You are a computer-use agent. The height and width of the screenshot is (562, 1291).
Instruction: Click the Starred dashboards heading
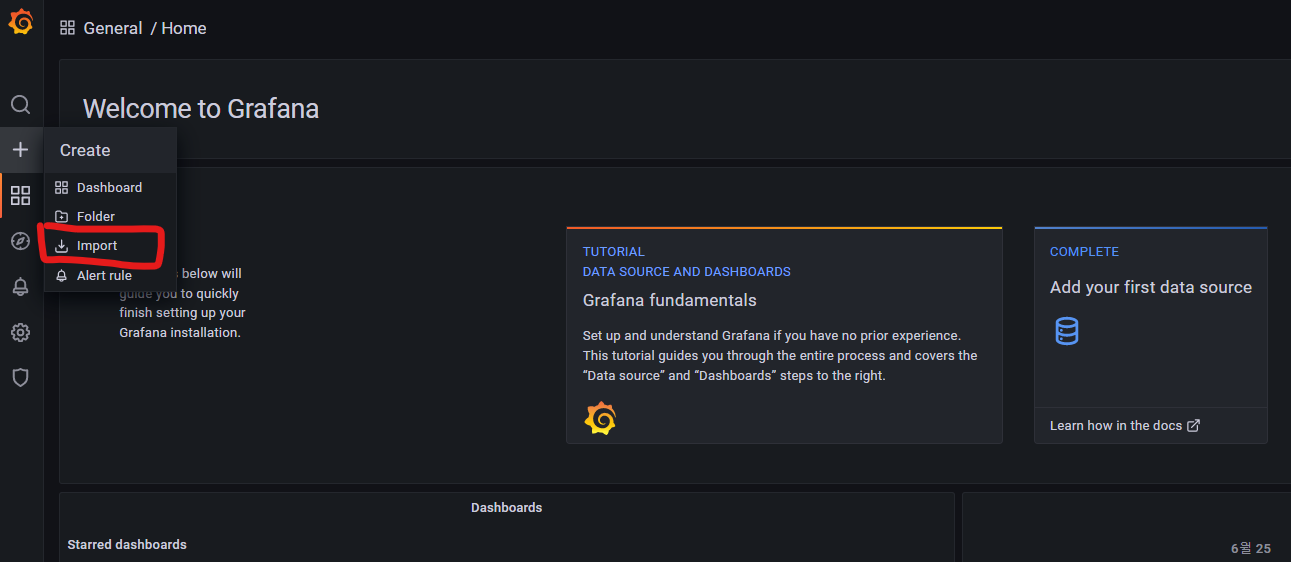[x=127, y=545]
